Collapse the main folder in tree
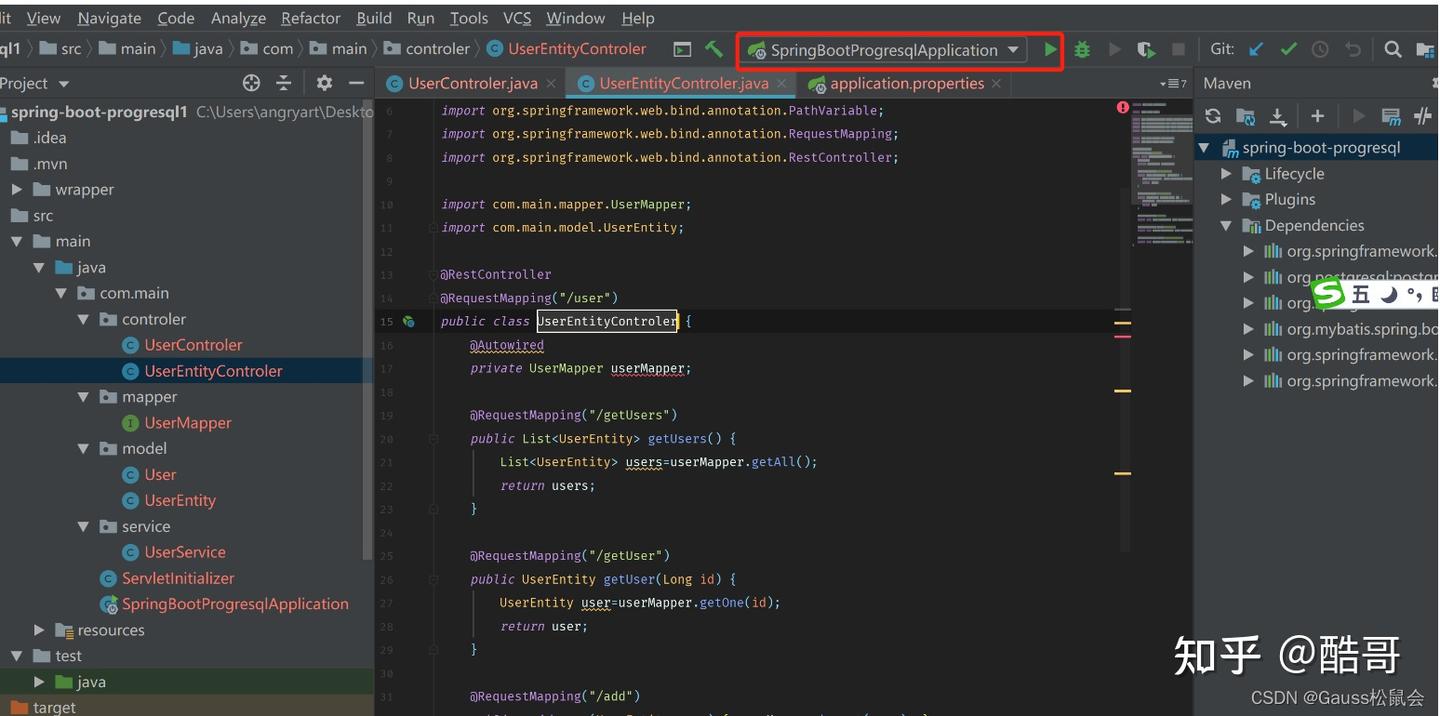 pos(16,241)
